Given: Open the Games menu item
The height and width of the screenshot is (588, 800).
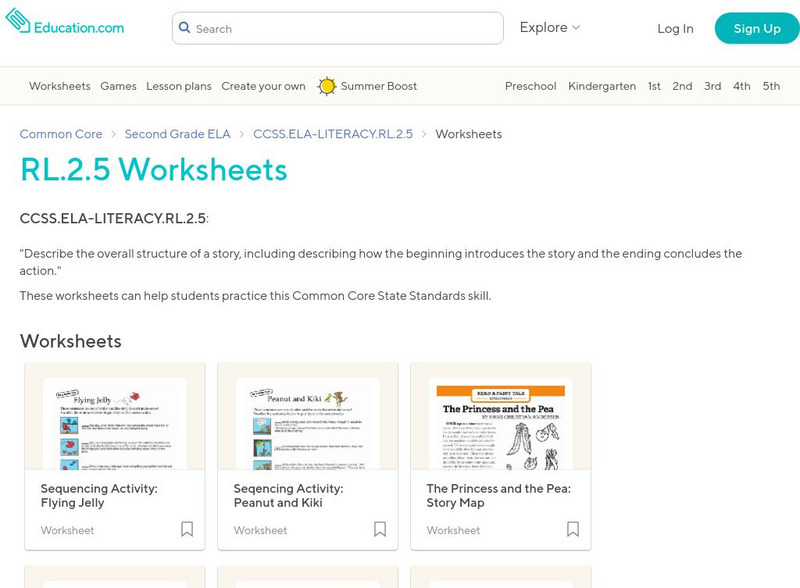Looking at the screenshot, I should tap(118, 86).
